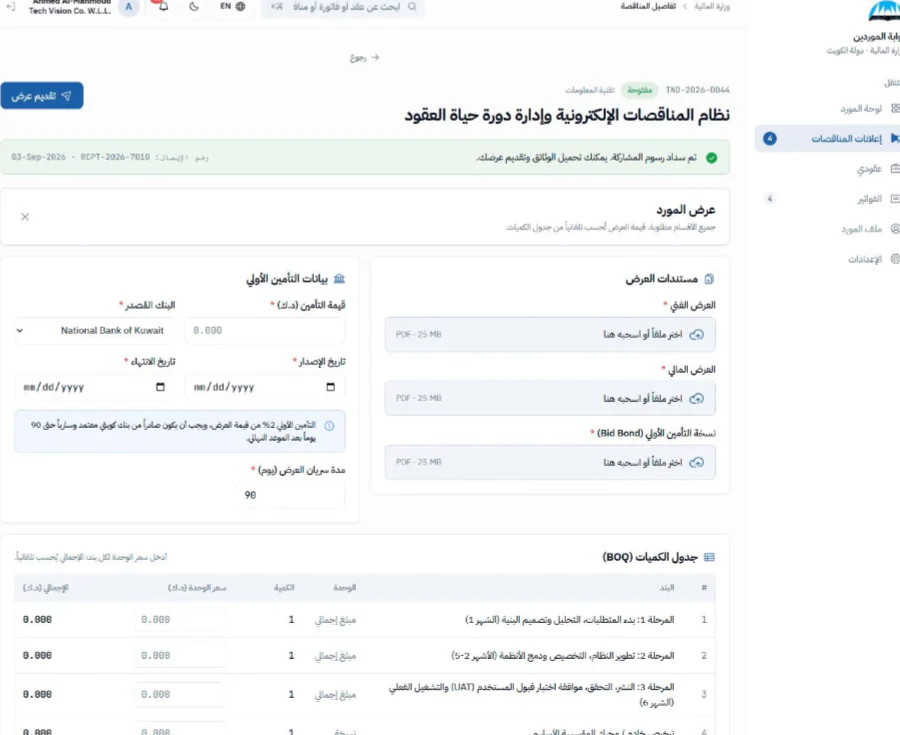Click the BOQ table icon
This screenshot has height=735, width=900.
pyautogui.click(x=709, y=557)
